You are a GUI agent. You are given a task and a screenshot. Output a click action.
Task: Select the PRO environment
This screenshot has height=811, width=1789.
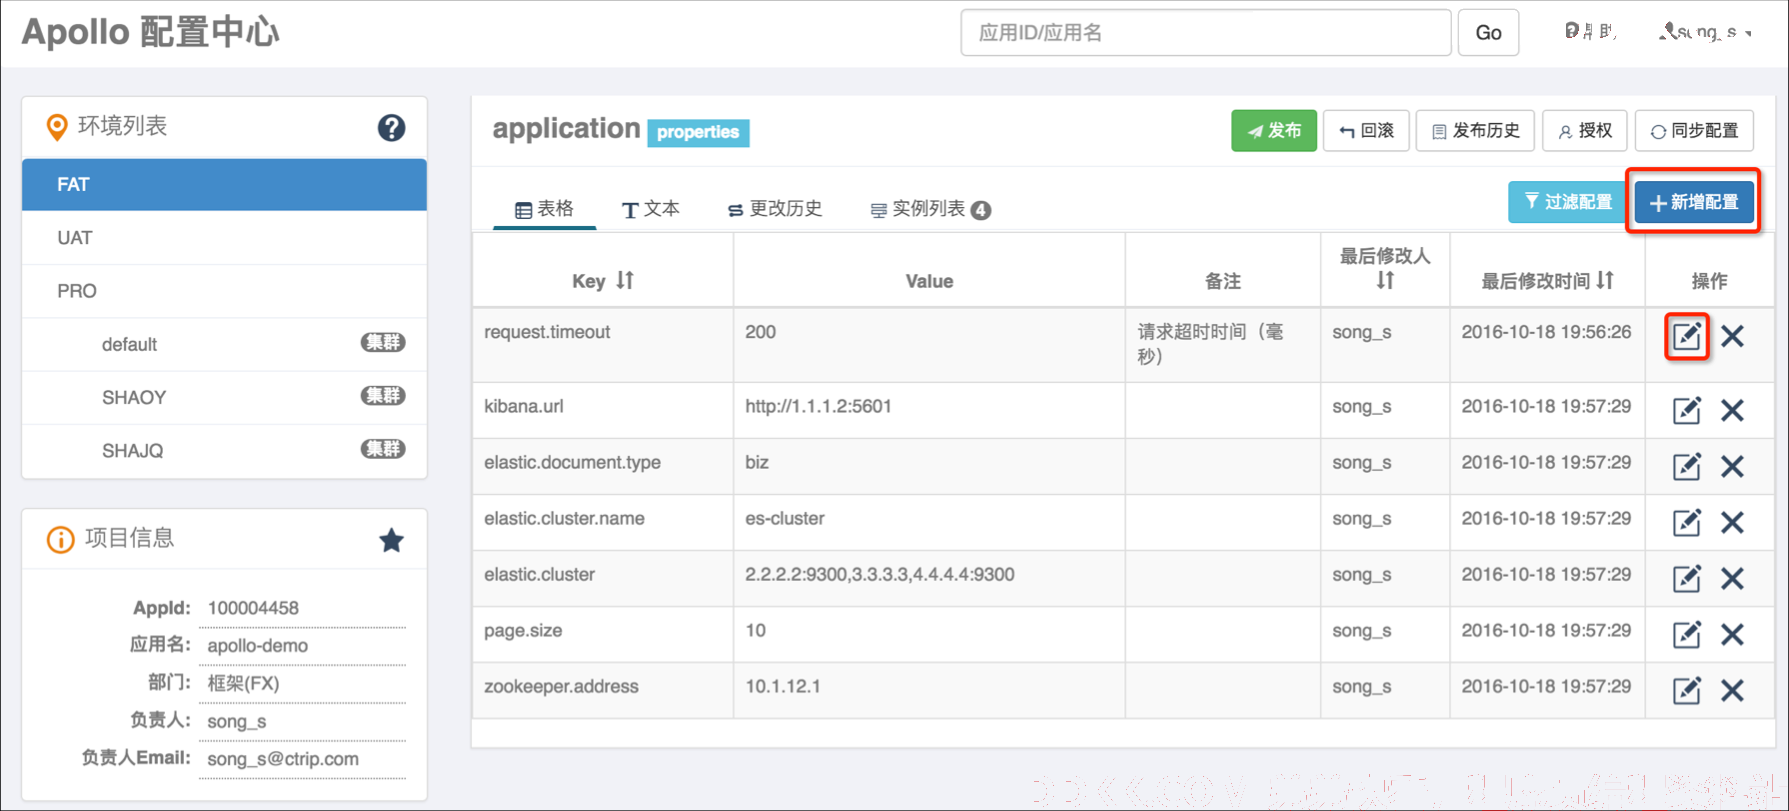224,291
